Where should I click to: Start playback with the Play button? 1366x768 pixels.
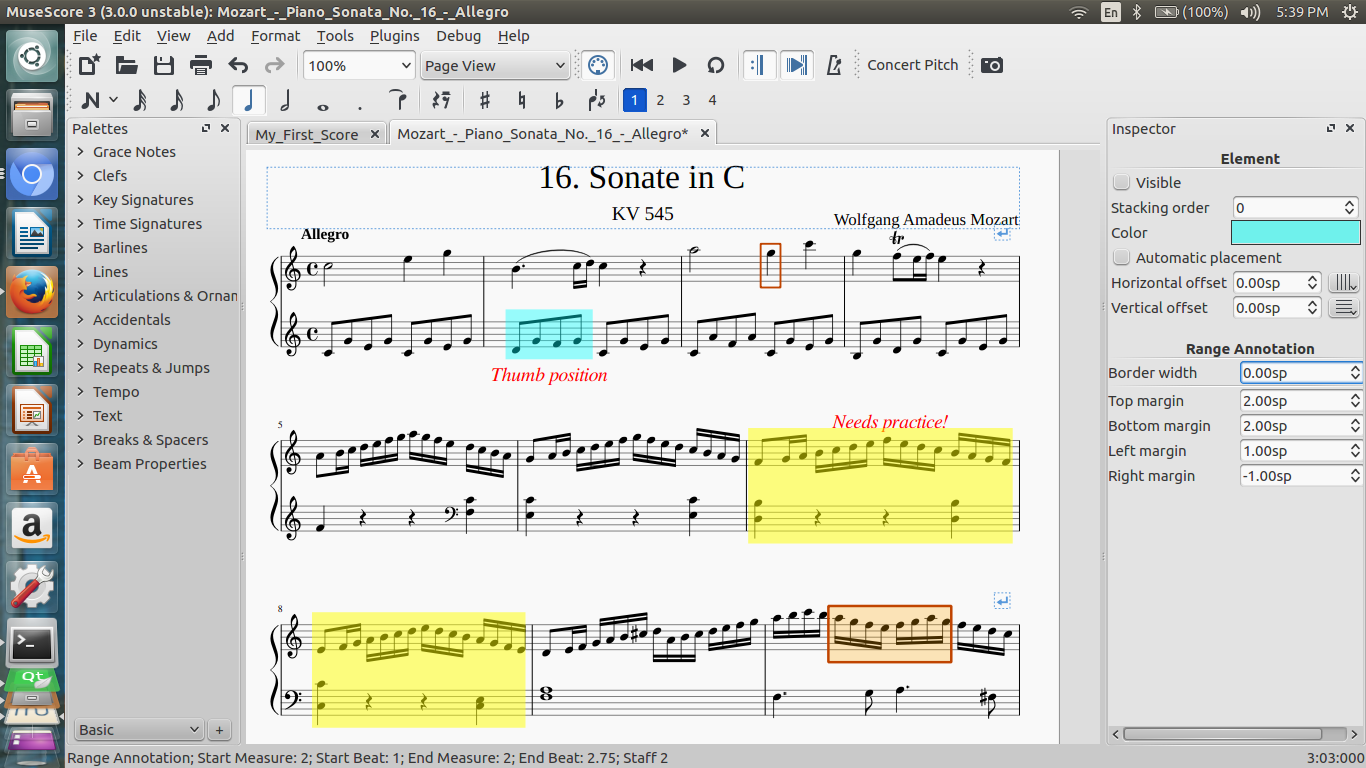tap(679, 65)
